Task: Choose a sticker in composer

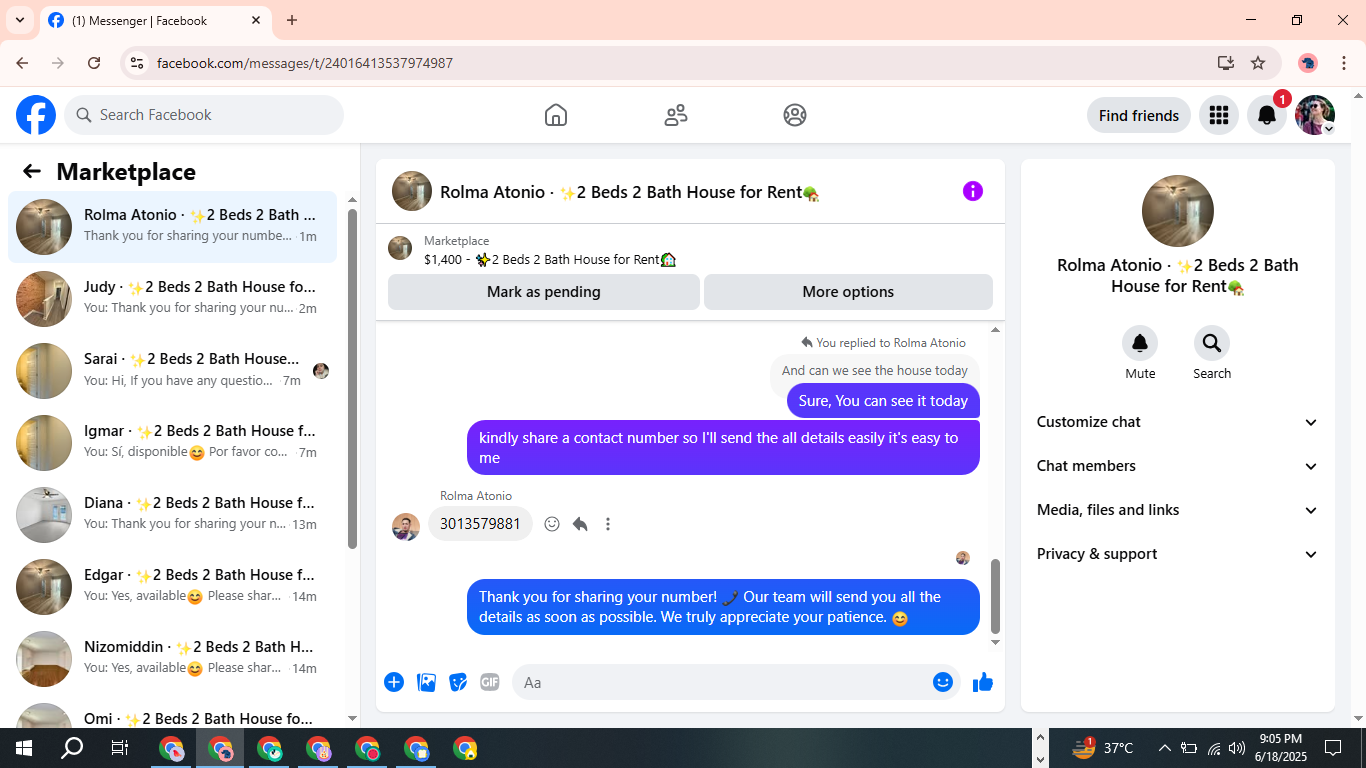Action: 458,682
